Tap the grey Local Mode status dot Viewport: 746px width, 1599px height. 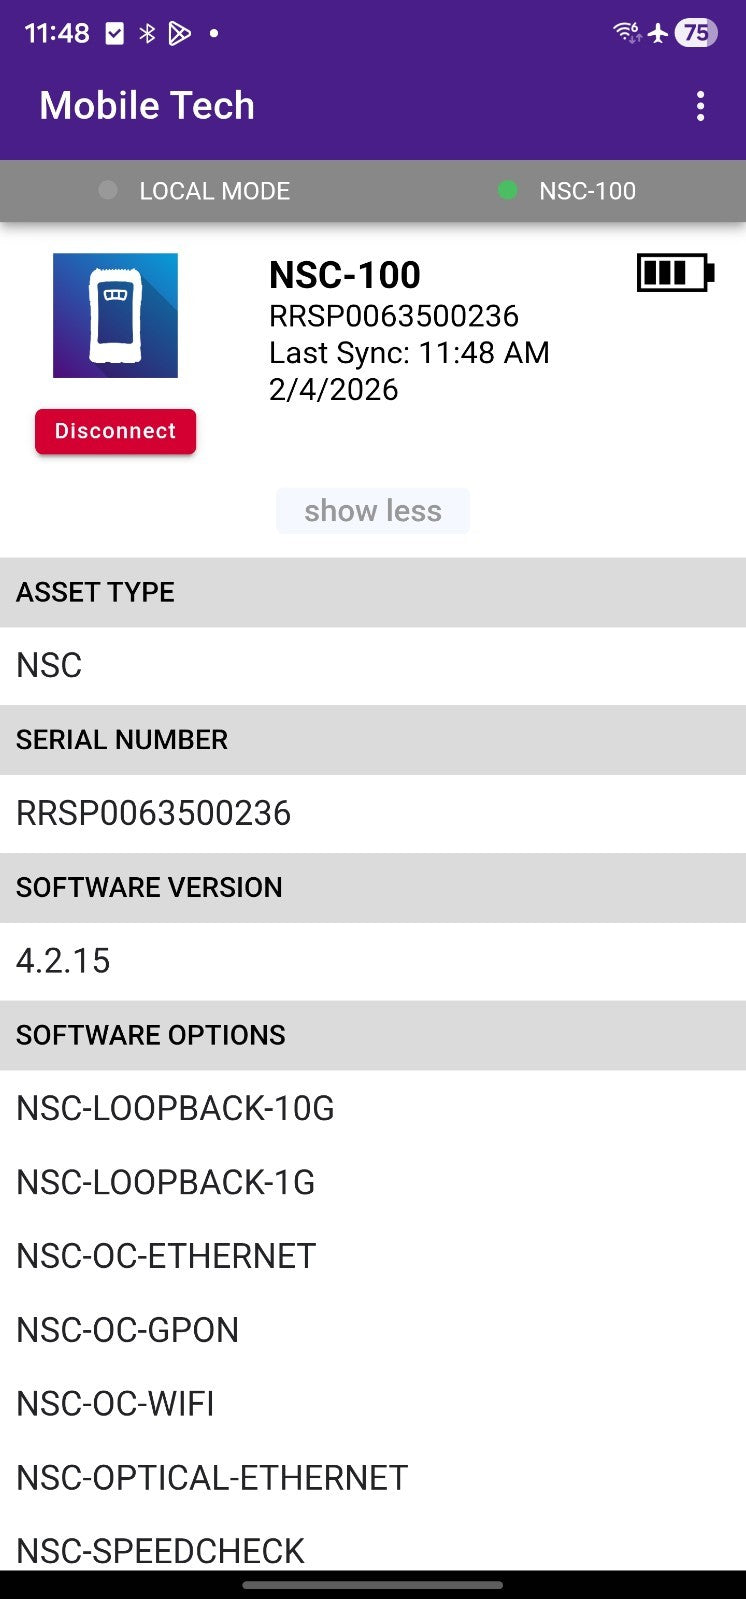[108, 190]
